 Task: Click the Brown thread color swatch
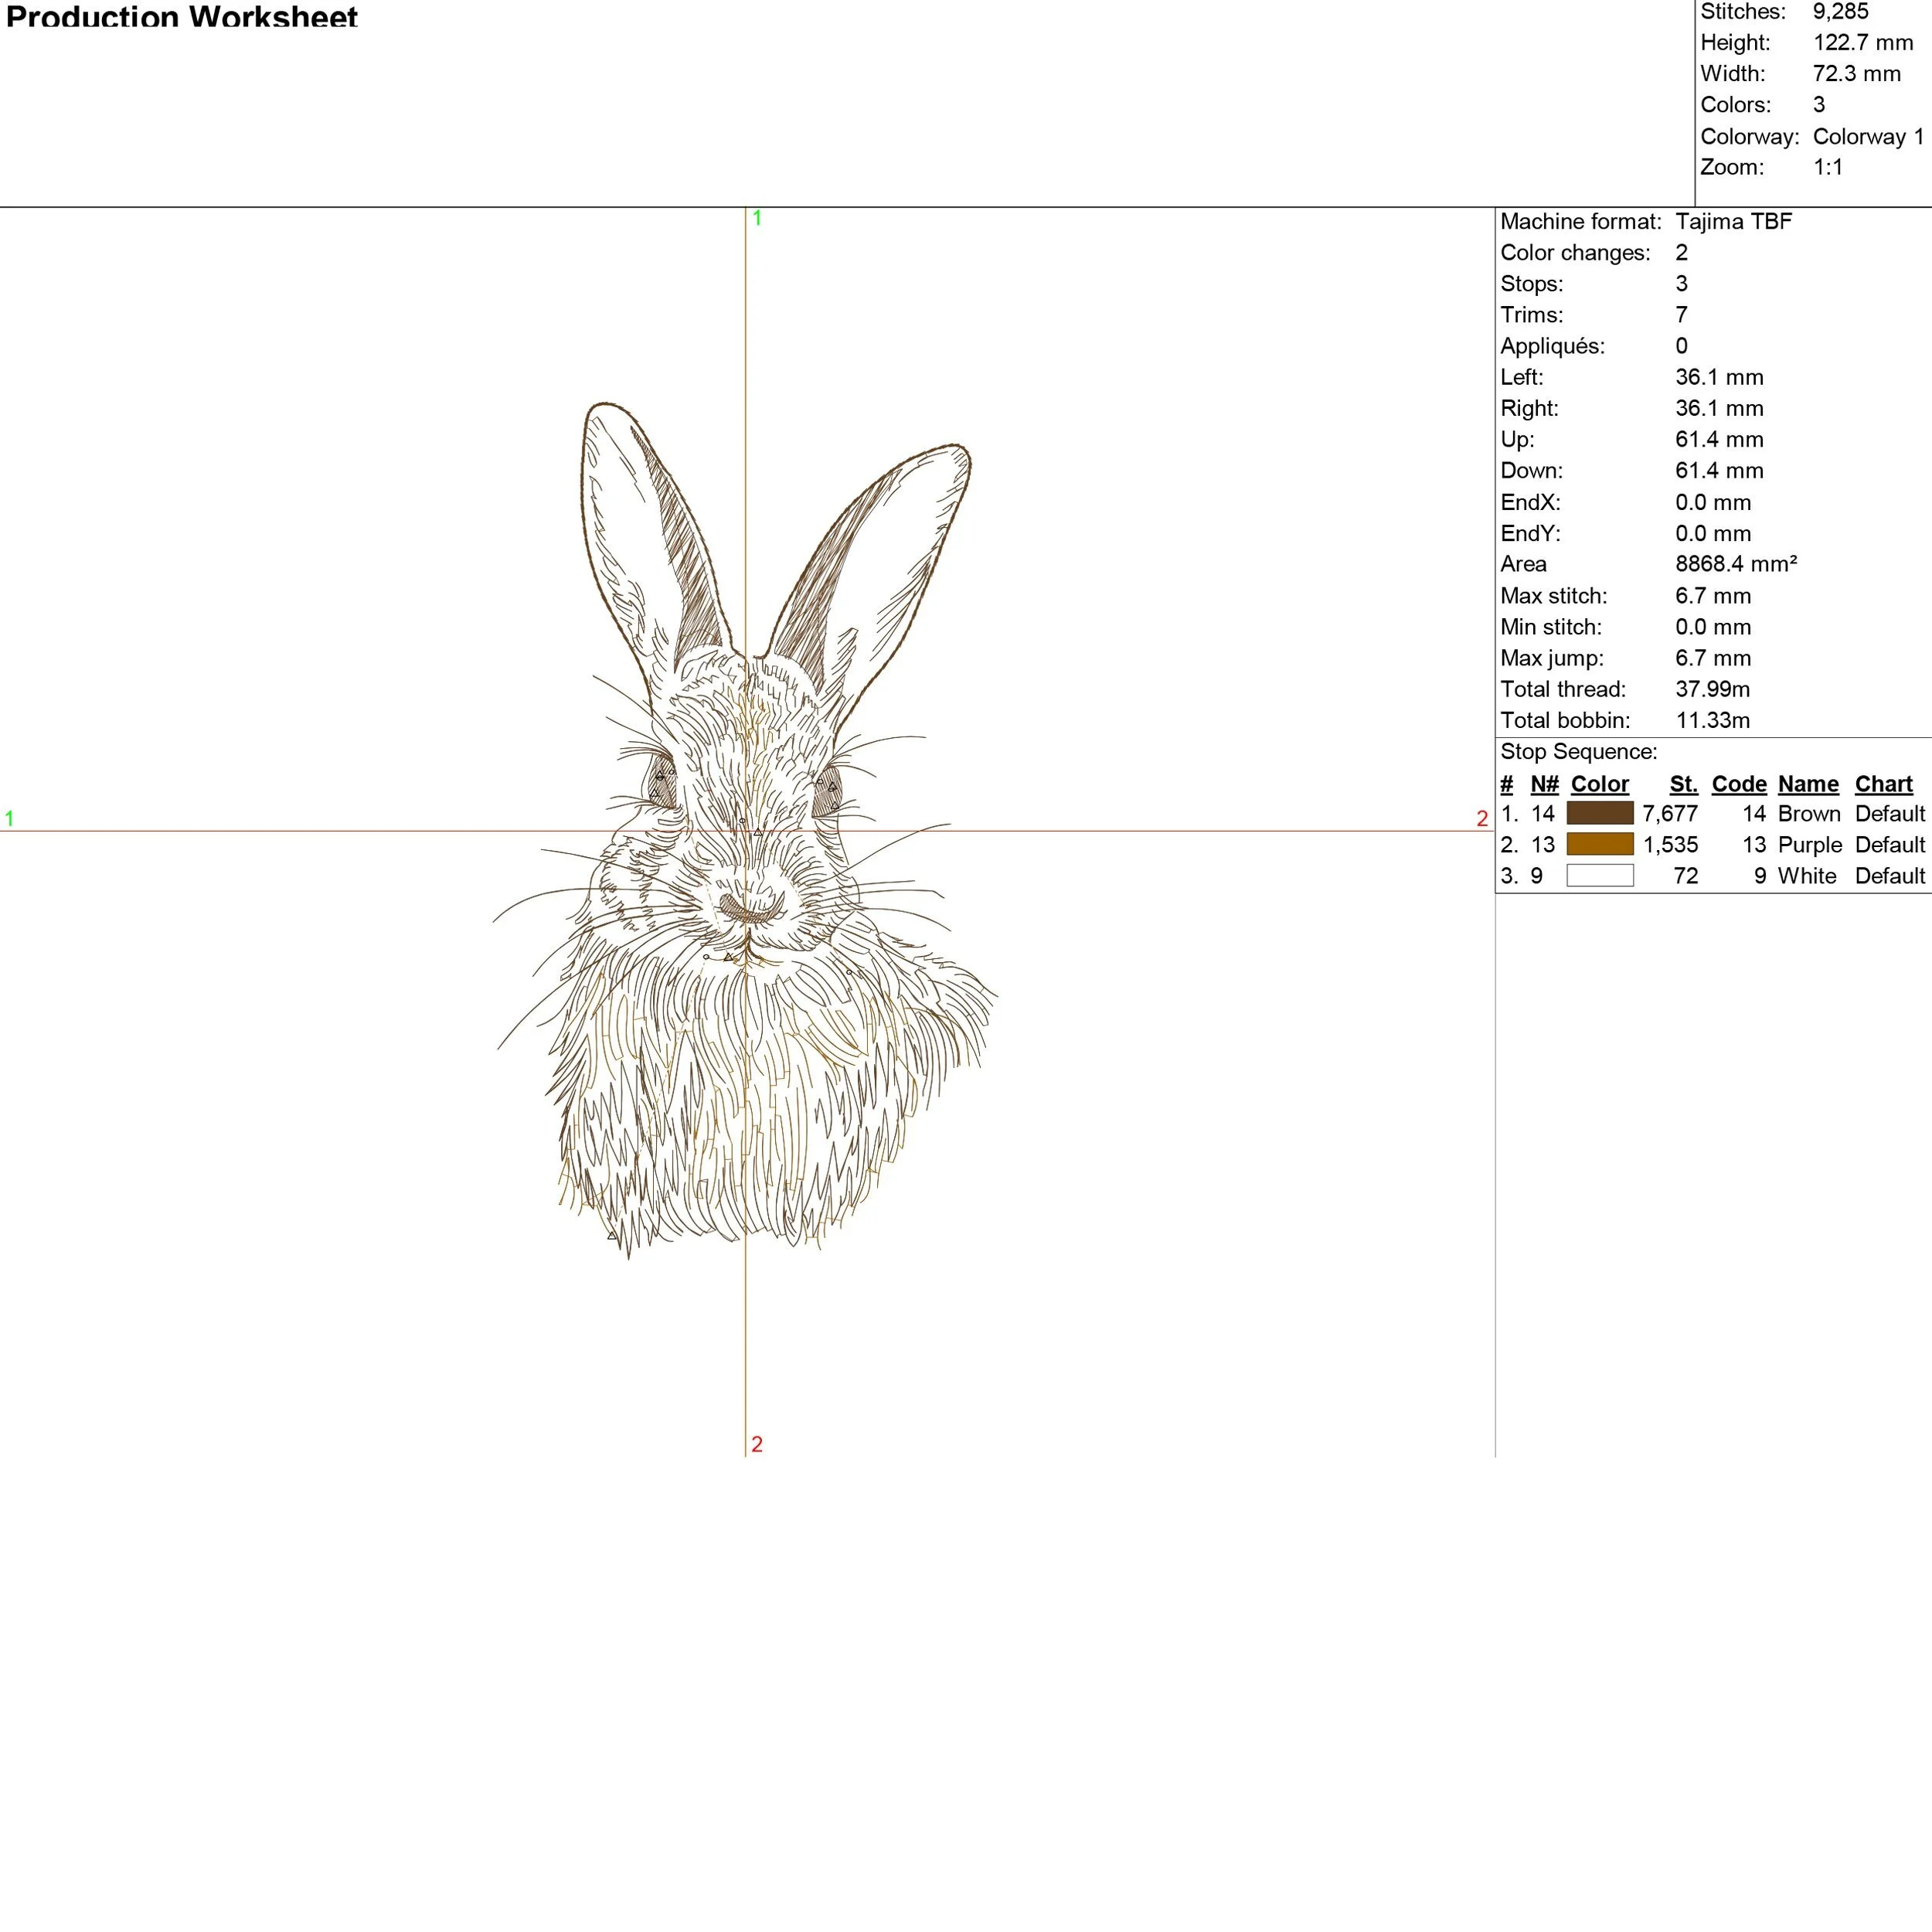coord(1599,813)
